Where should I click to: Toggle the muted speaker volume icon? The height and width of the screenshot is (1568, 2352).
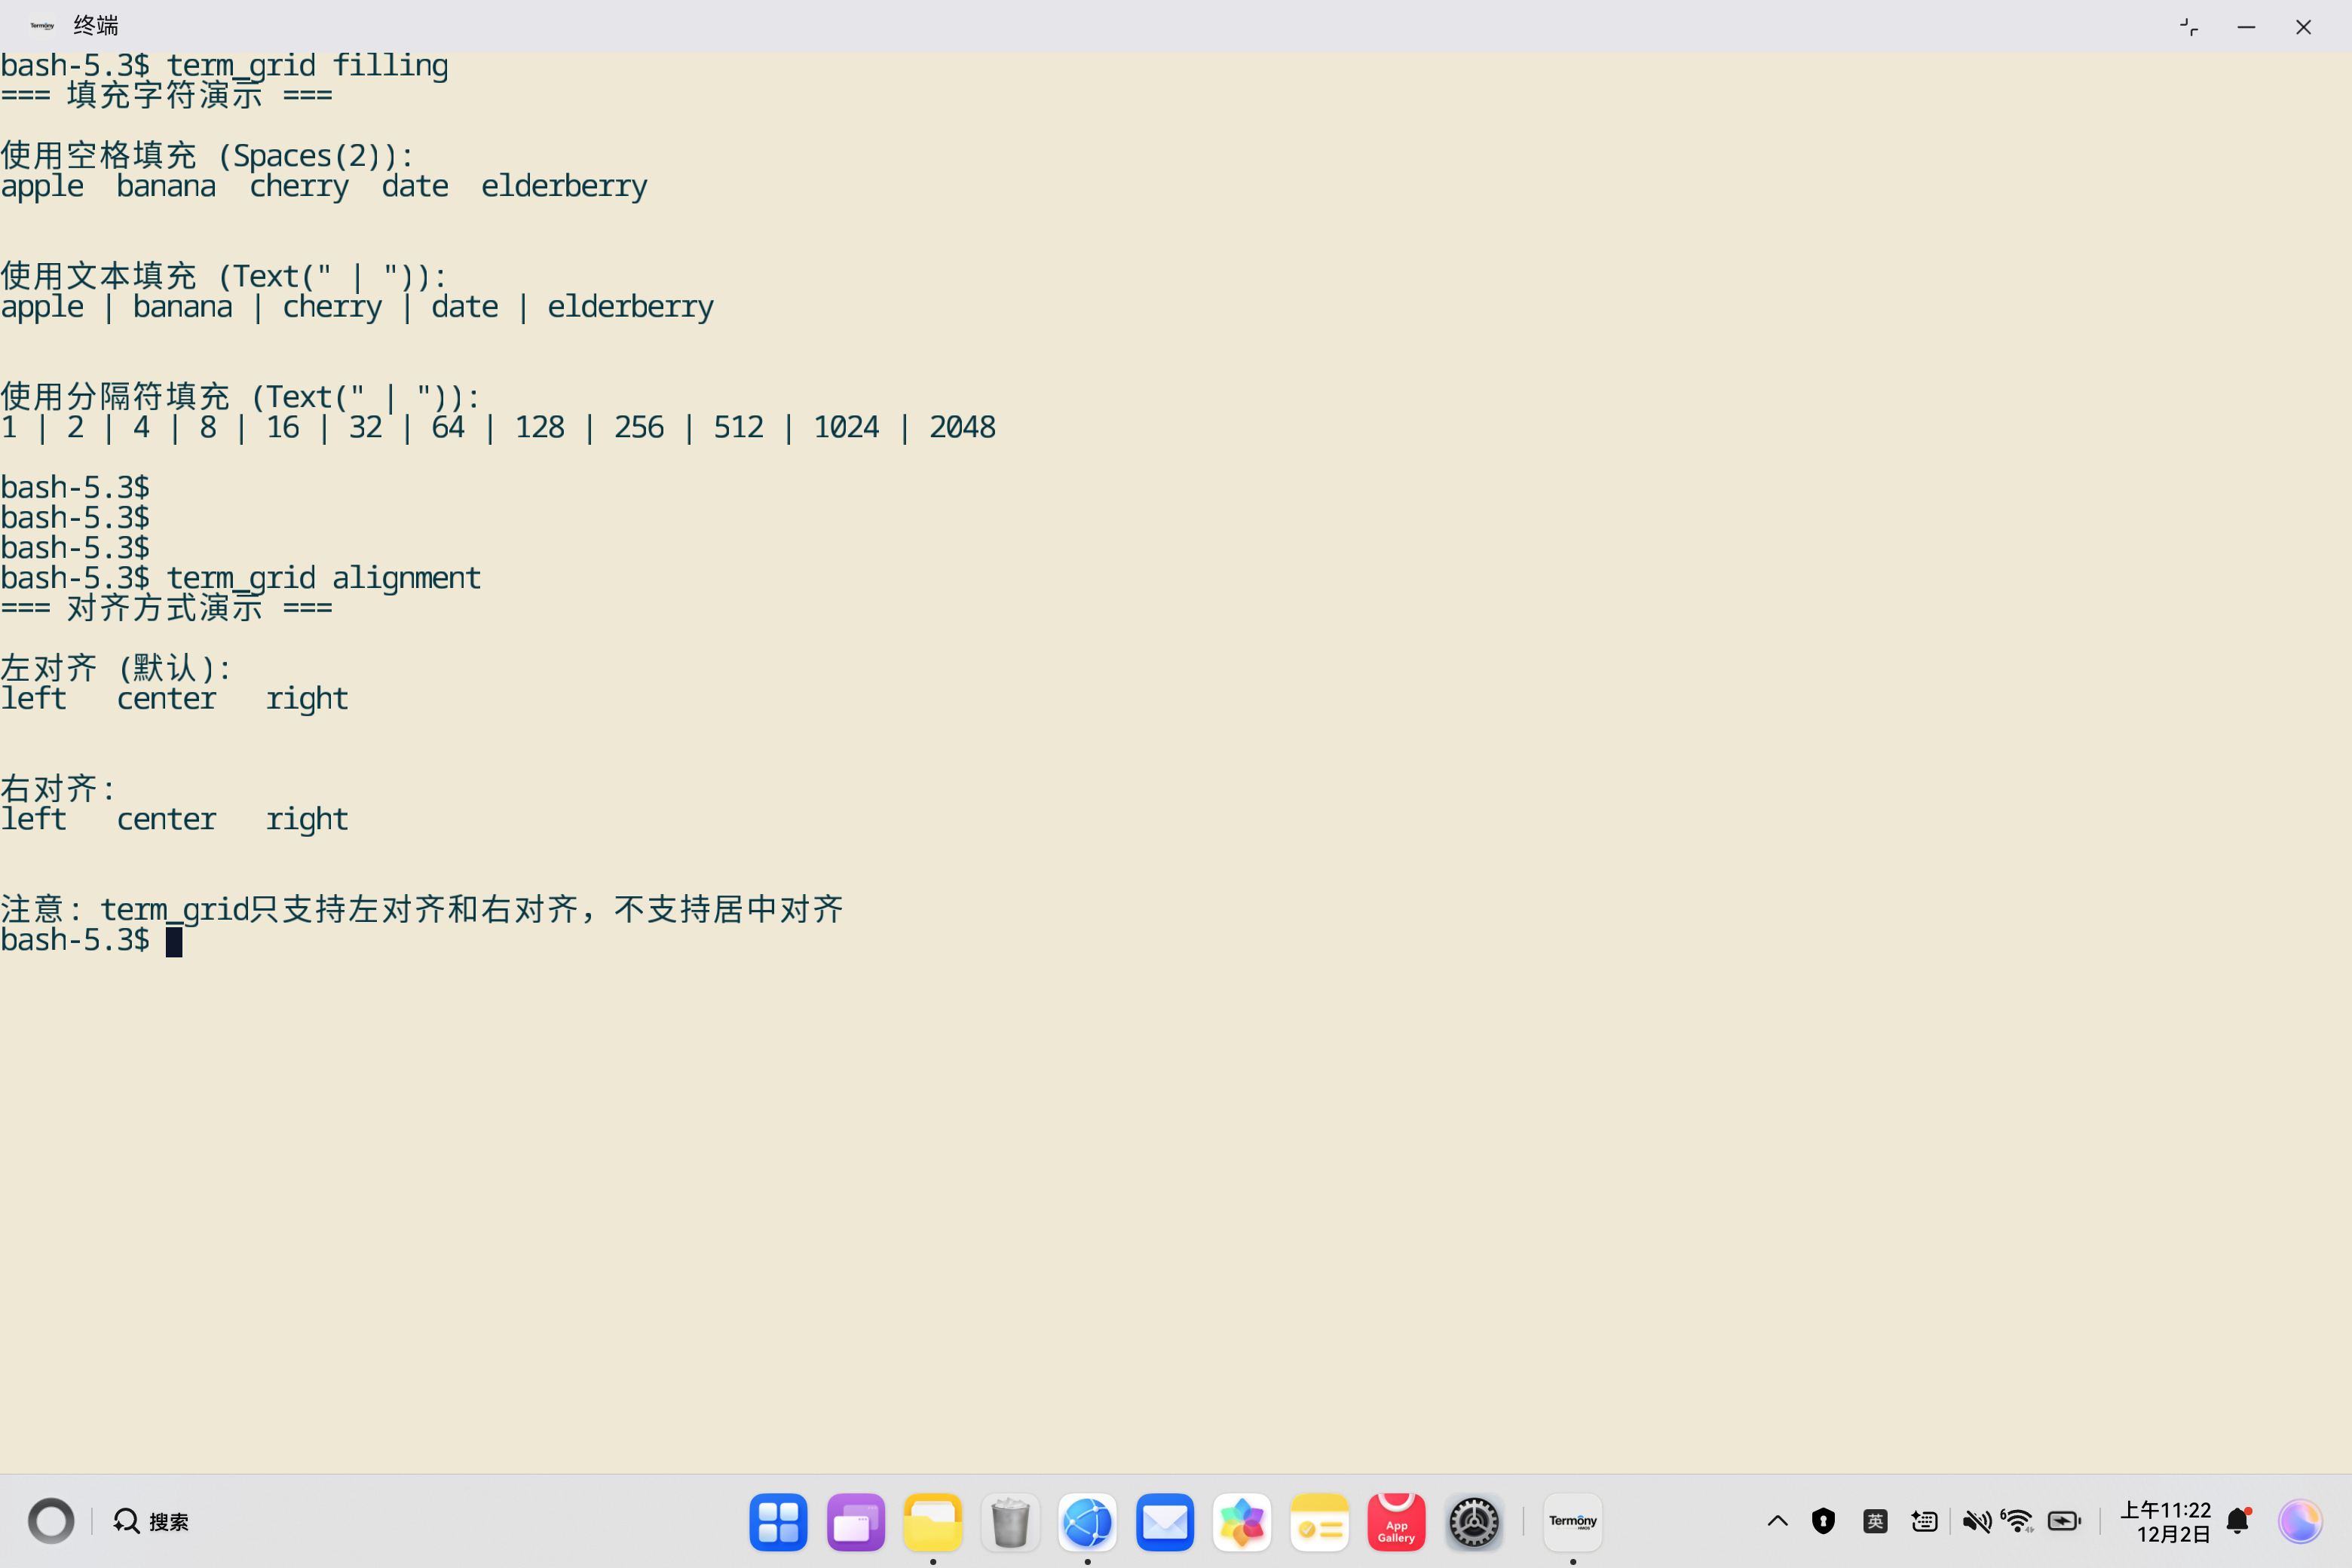[1976, 1522]
